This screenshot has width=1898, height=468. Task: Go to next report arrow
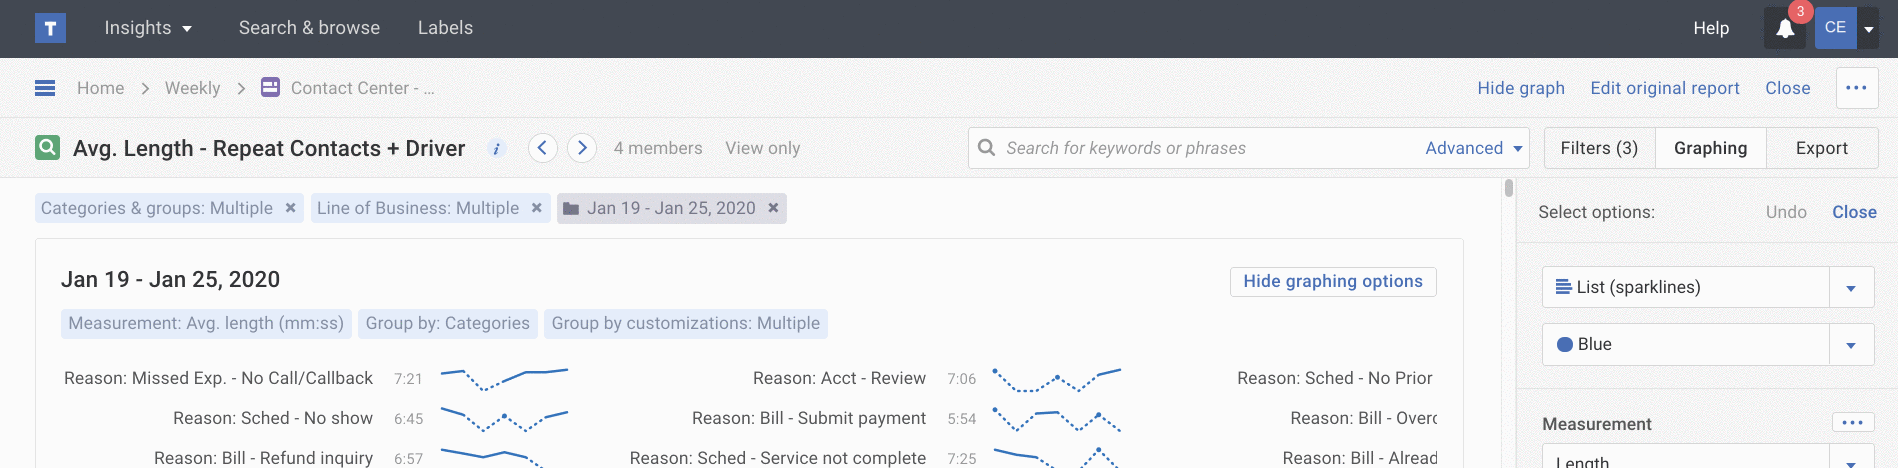coord(582,148)
